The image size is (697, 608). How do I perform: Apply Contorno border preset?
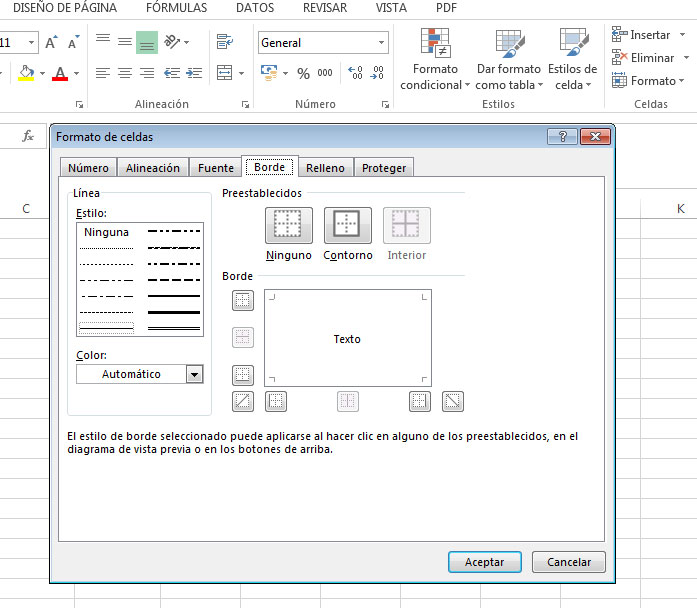pyautogui.click(x=348, y=225)
